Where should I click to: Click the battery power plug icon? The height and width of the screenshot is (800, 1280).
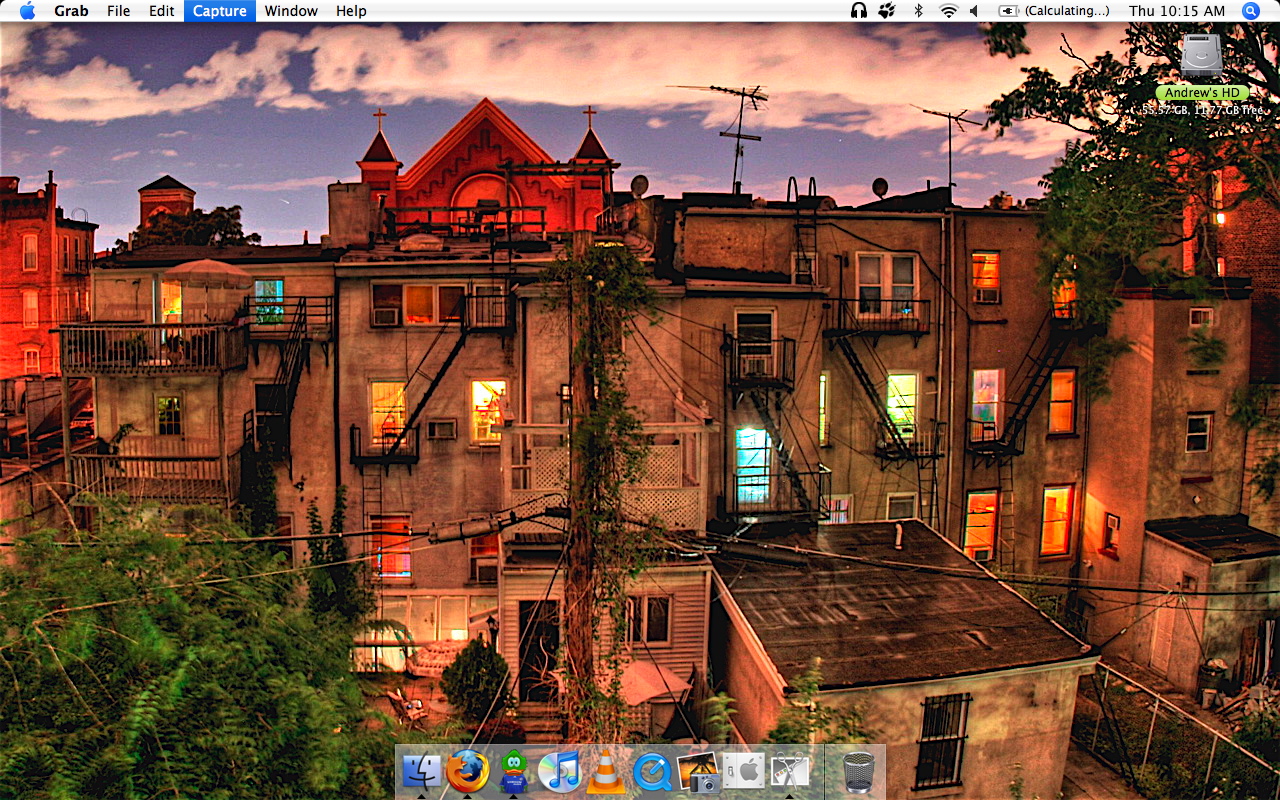point(1008,11)
